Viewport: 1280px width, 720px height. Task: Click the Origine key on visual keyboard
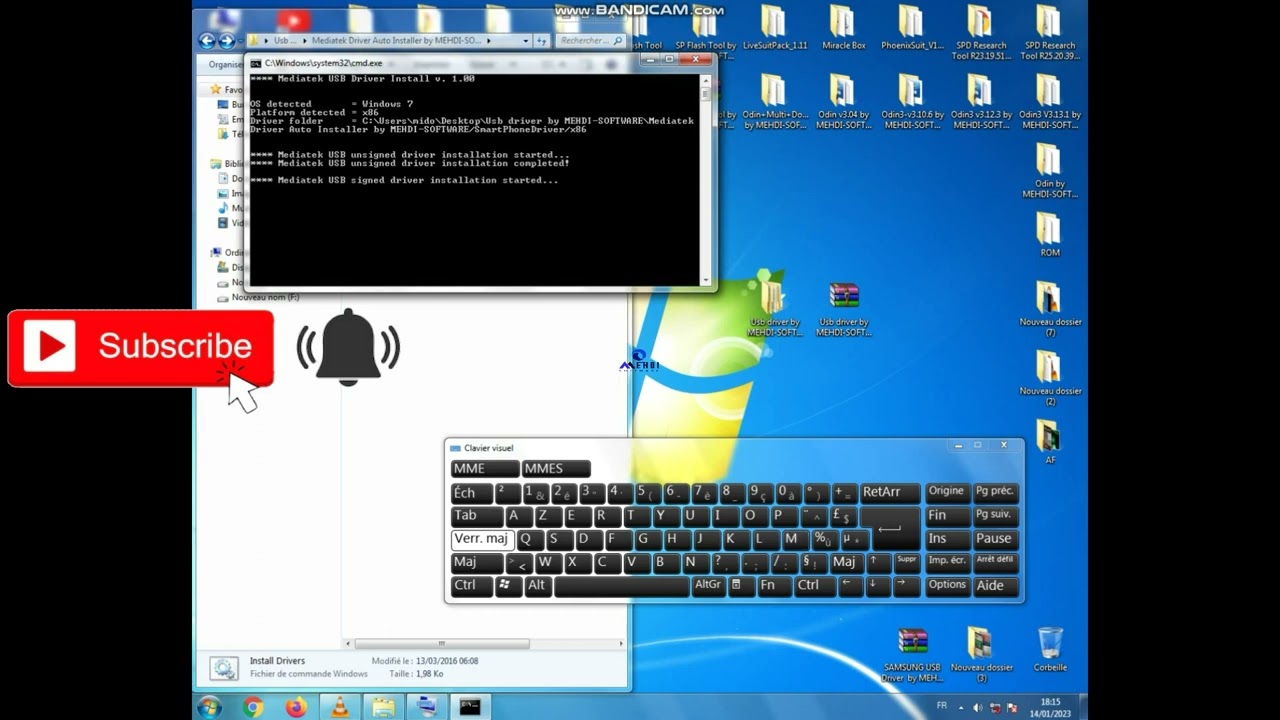pyautogui.click(x=947, y=492)
